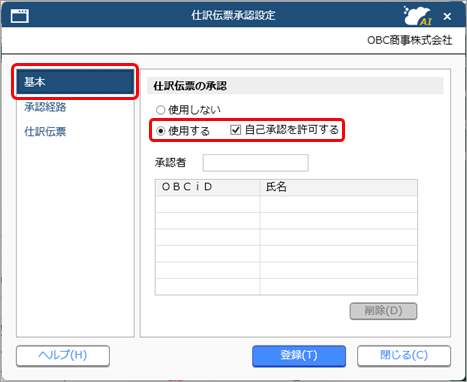Click the 仕訳伝票の承認 section heading

(x=190, y=86)
